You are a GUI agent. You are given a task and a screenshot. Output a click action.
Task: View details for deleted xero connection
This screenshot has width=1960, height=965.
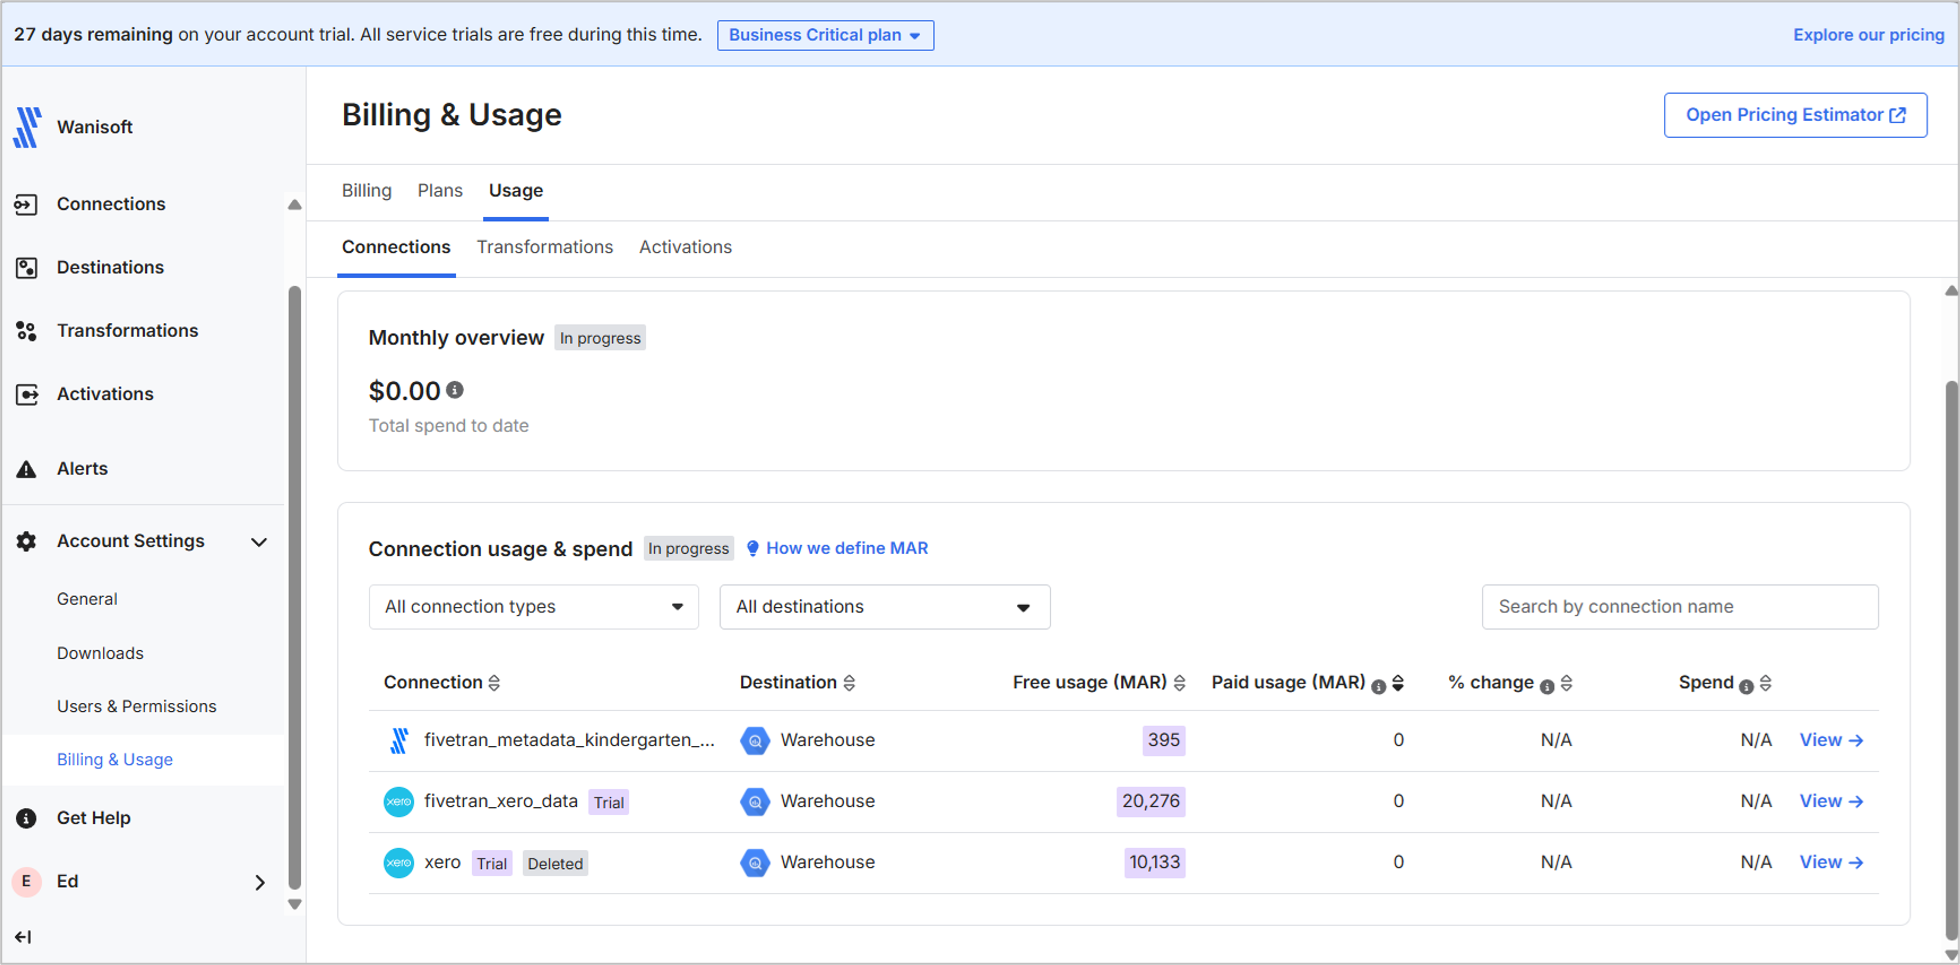click(1831, 862)
